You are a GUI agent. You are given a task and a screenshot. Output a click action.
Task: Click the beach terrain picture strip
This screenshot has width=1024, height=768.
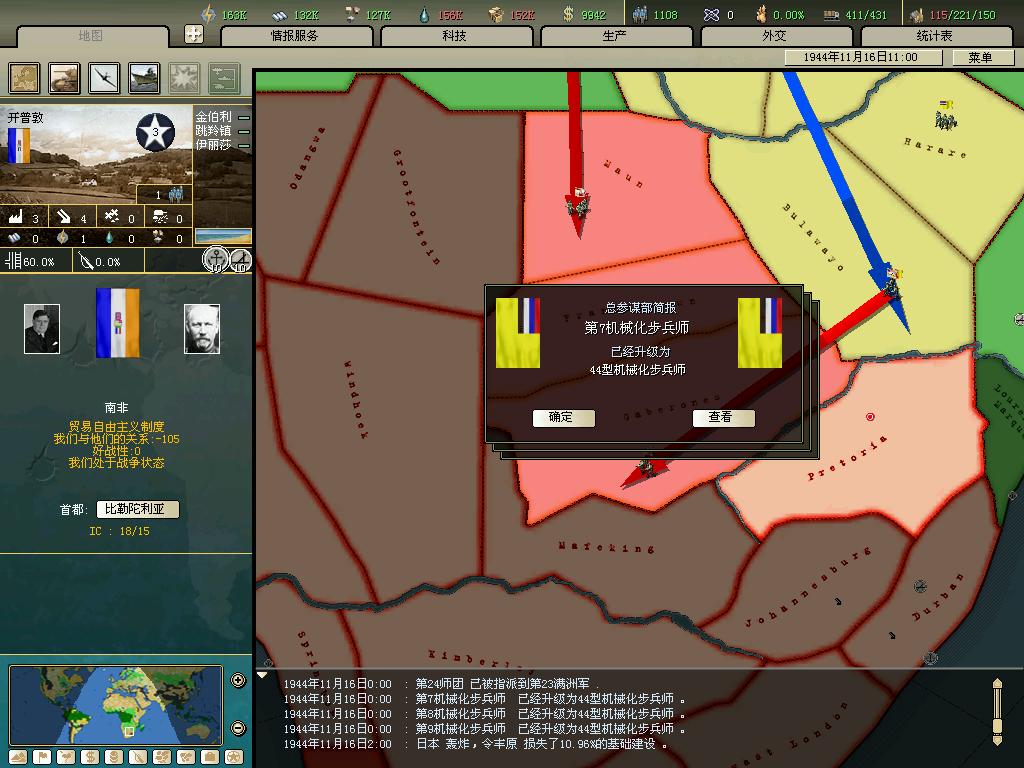pos(223,236)
